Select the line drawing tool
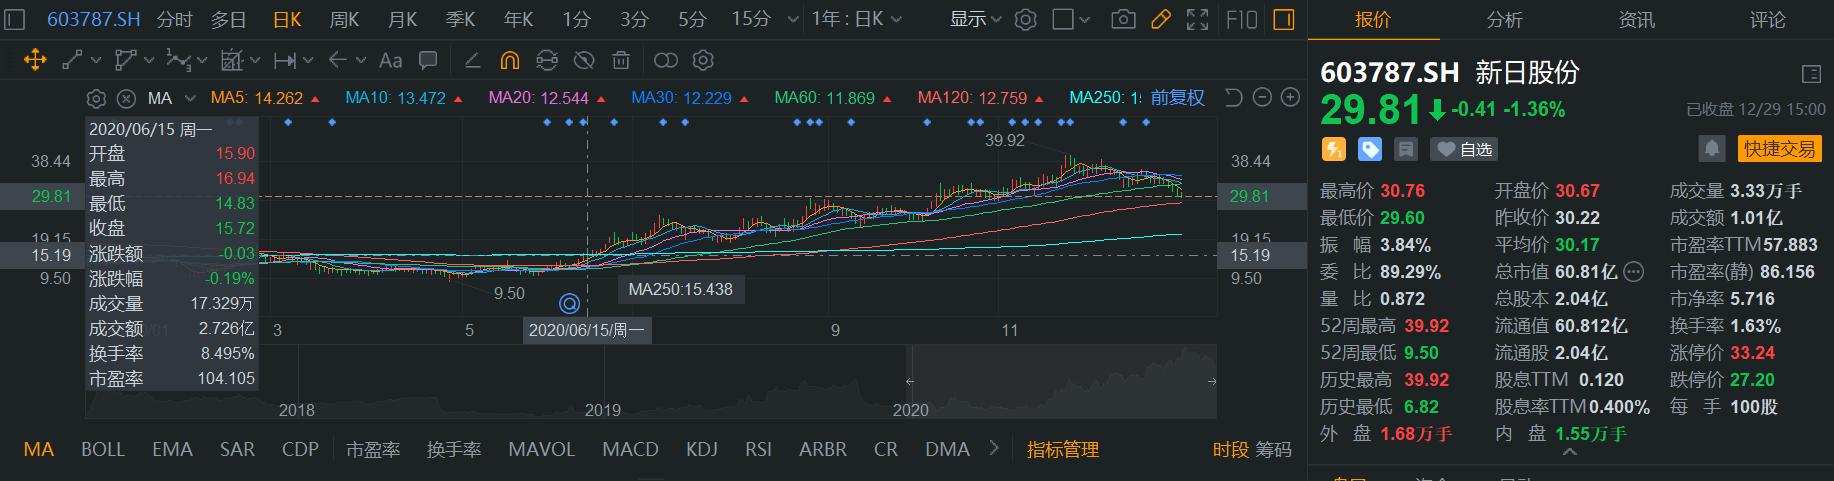This screenshot has width=1834, height=481. point(73,61)
